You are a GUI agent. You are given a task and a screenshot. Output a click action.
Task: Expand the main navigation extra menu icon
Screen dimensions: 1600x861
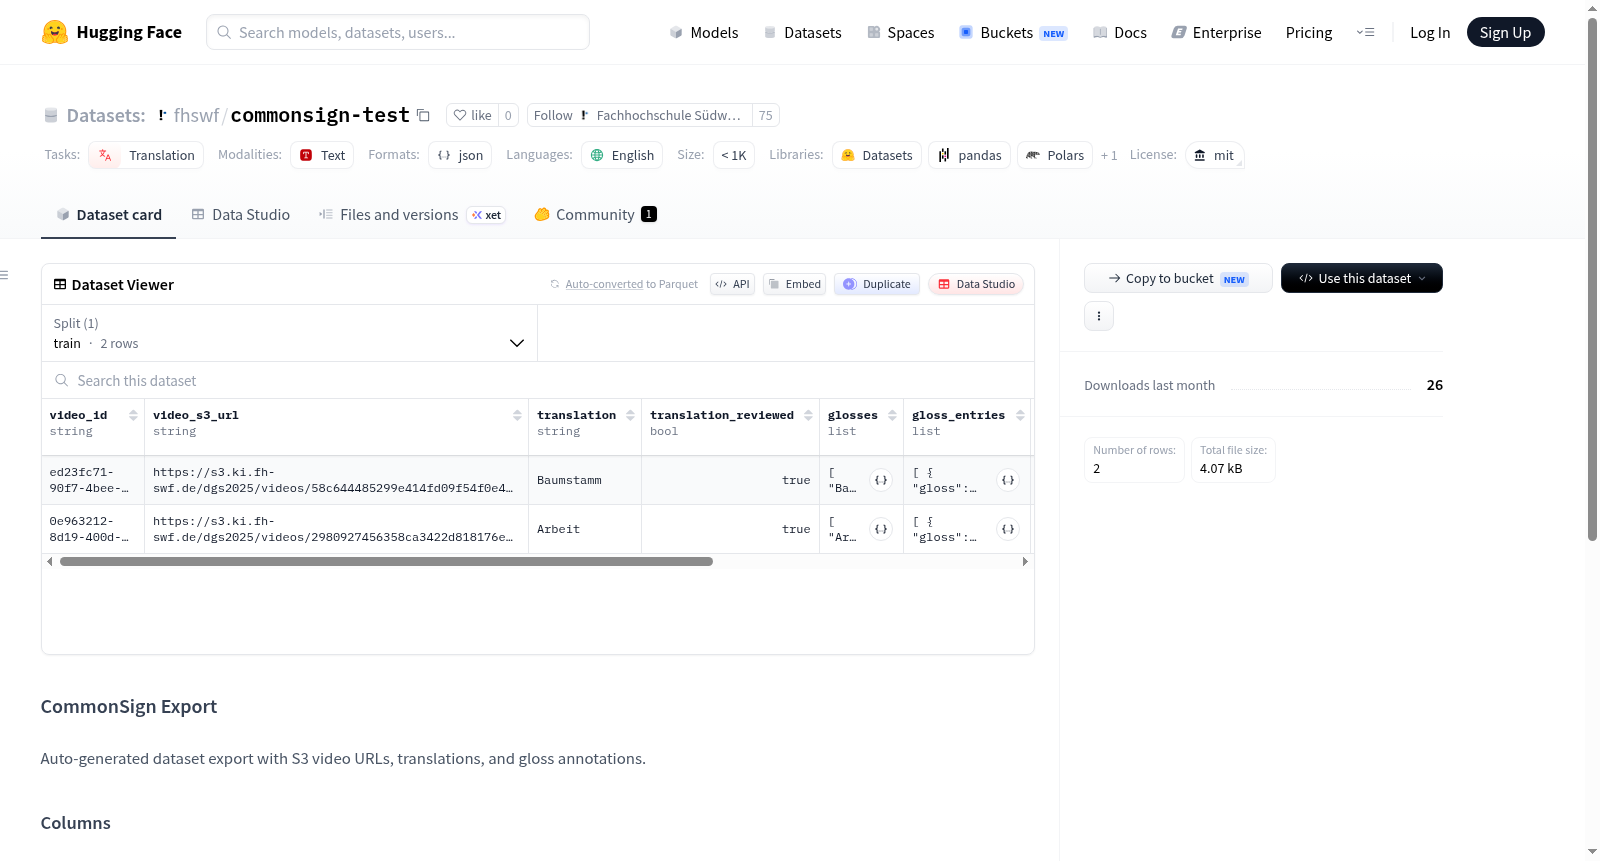1365,32
